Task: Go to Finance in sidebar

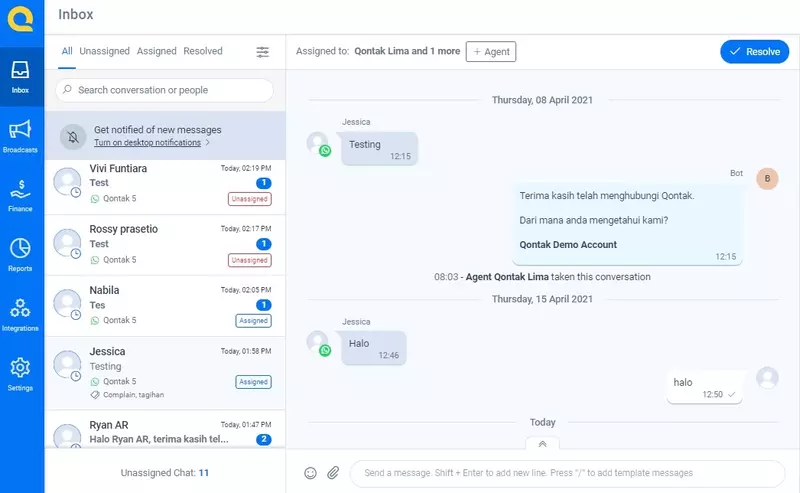Action: (x=21, y=193)
